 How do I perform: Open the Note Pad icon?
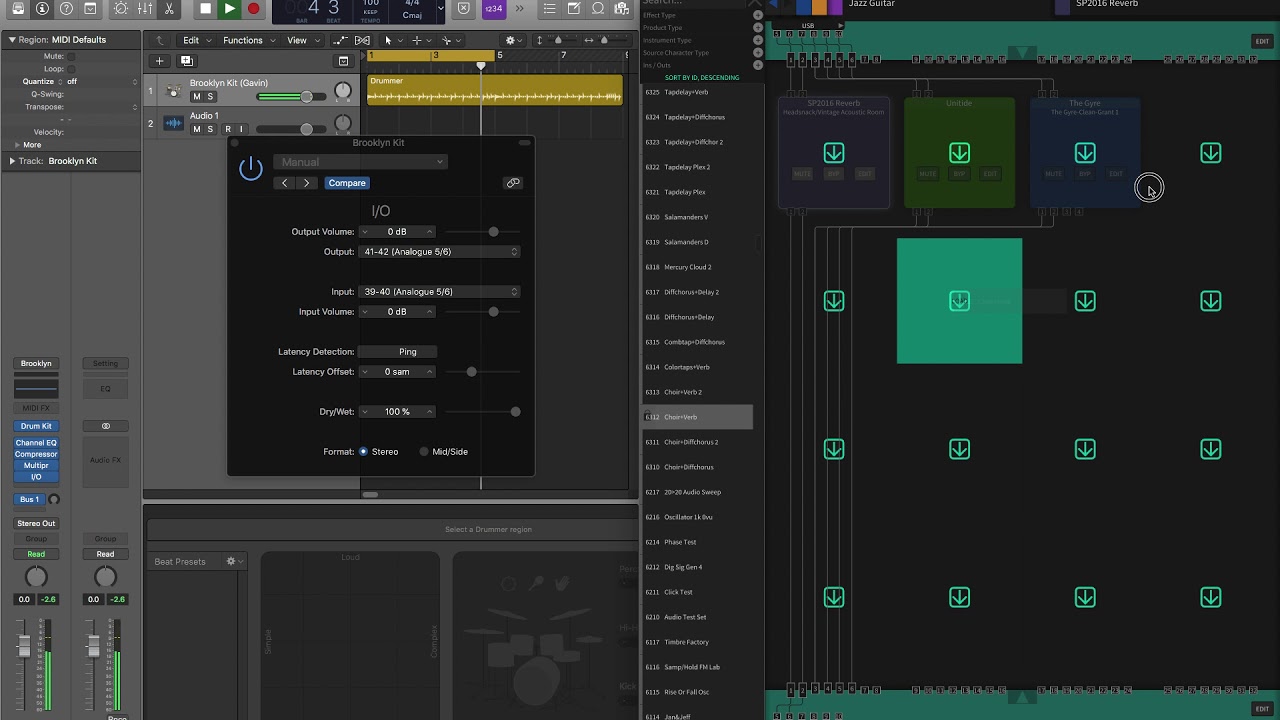coord(574,9)
